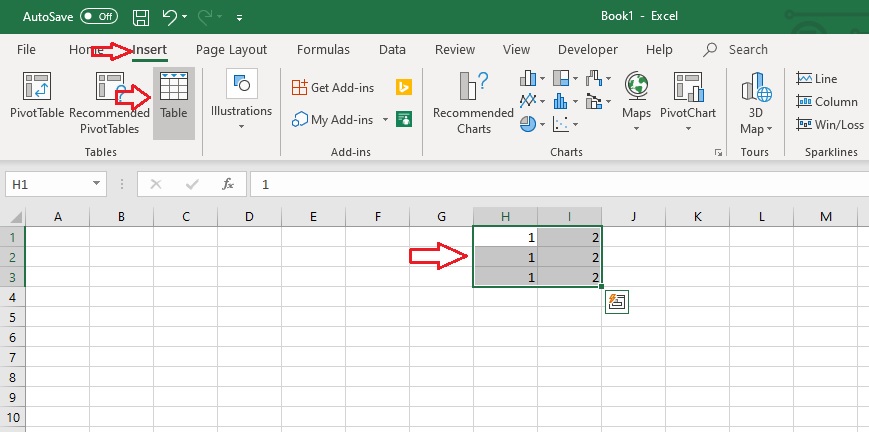Insert a Win/Loss sparkline

(x=830, y=124)
